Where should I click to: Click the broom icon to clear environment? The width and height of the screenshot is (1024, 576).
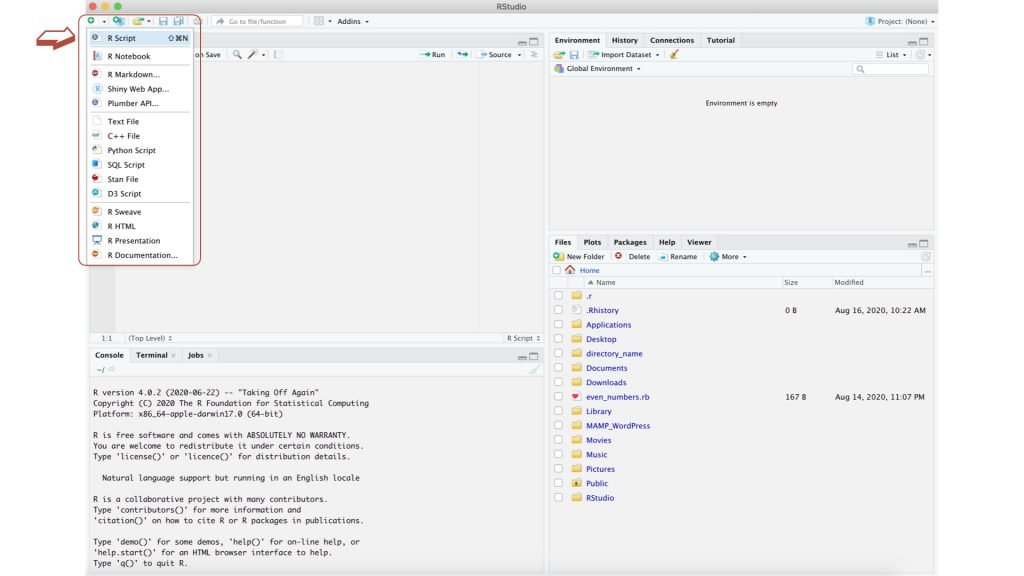(674, 55)
